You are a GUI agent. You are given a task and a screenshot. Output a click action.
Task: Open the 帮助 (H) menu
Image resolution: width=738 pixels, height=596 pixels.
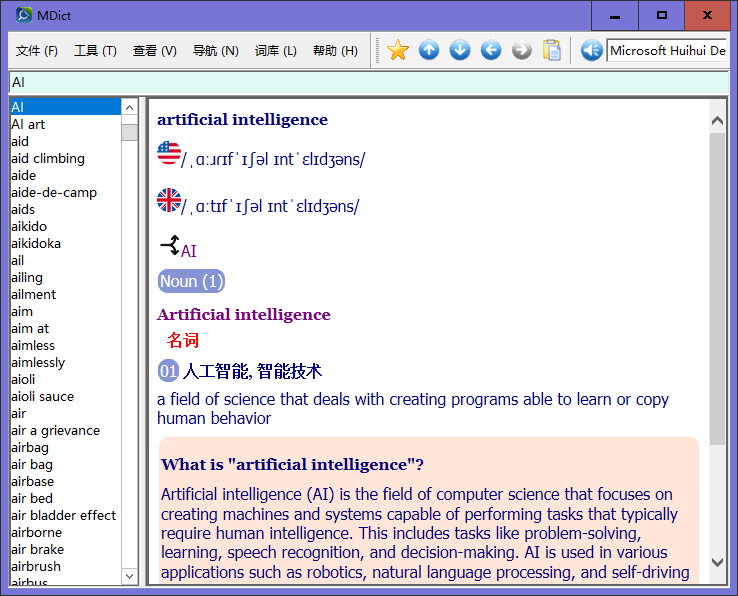point(335,50)
